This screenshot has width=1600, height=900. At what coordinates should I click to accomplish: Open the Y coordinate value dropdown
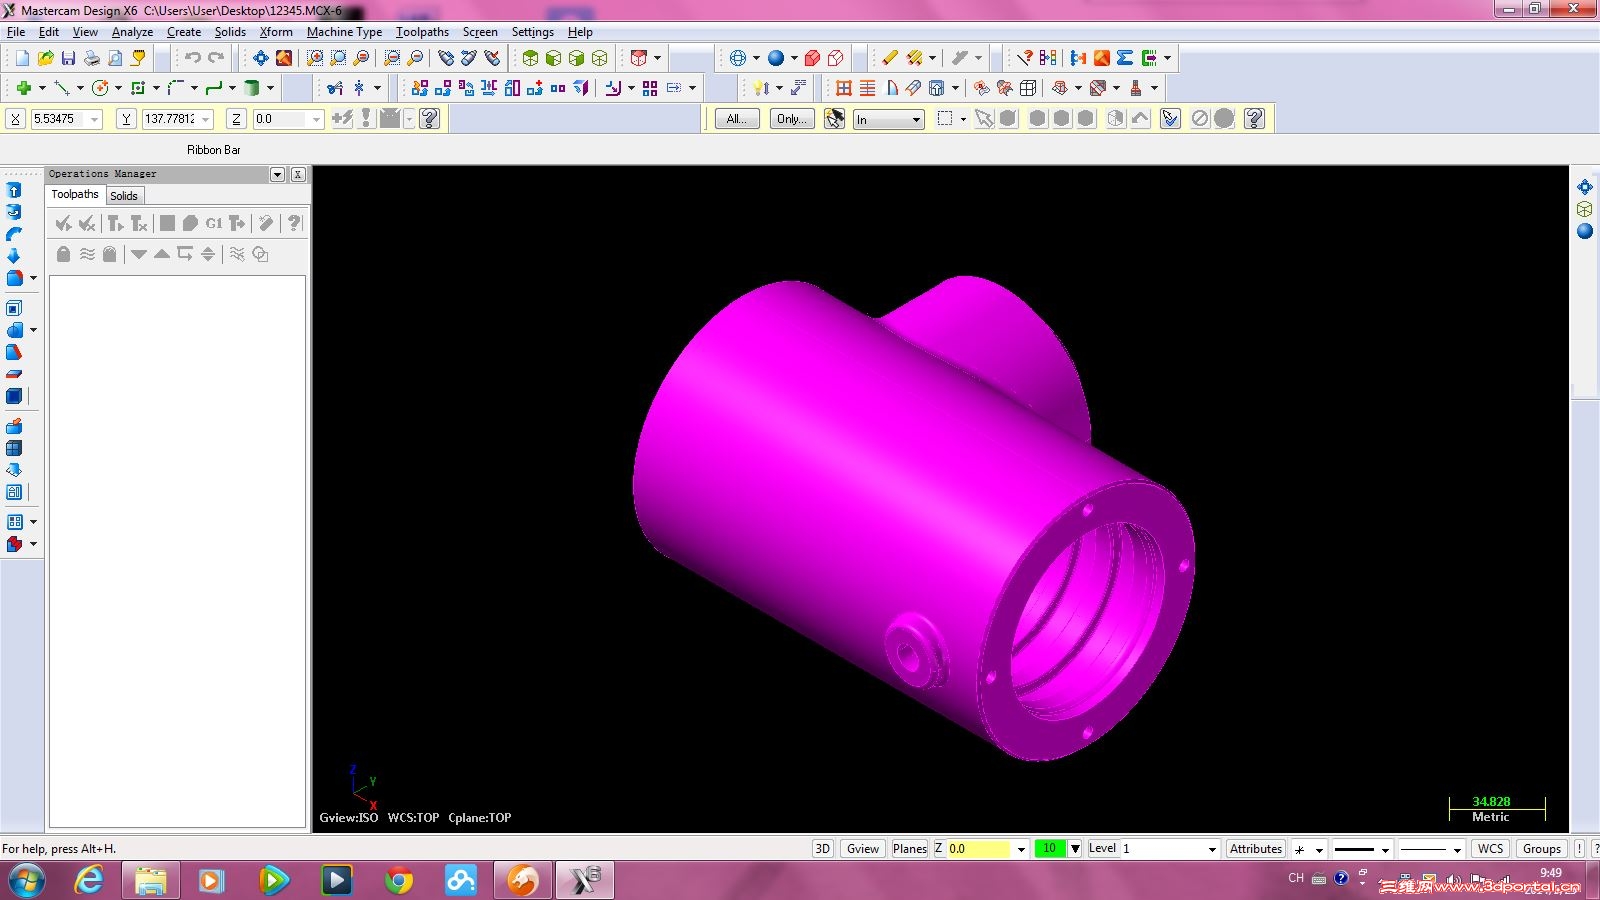pos(206,119)
